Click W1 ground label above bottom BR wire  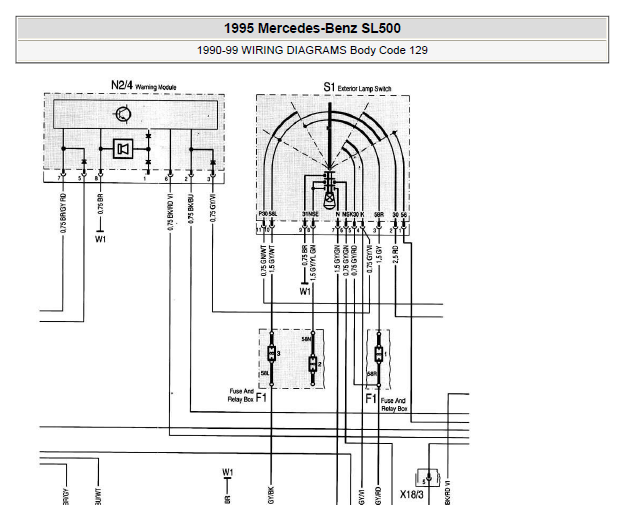coord(227,472)
